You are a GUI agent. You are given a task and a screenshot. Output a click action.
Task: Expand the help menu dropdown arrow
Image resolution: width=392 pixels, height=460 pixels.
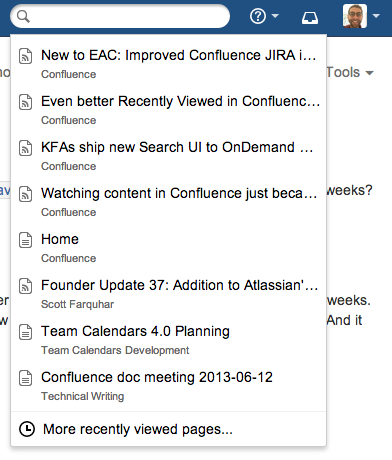(275, 16)
